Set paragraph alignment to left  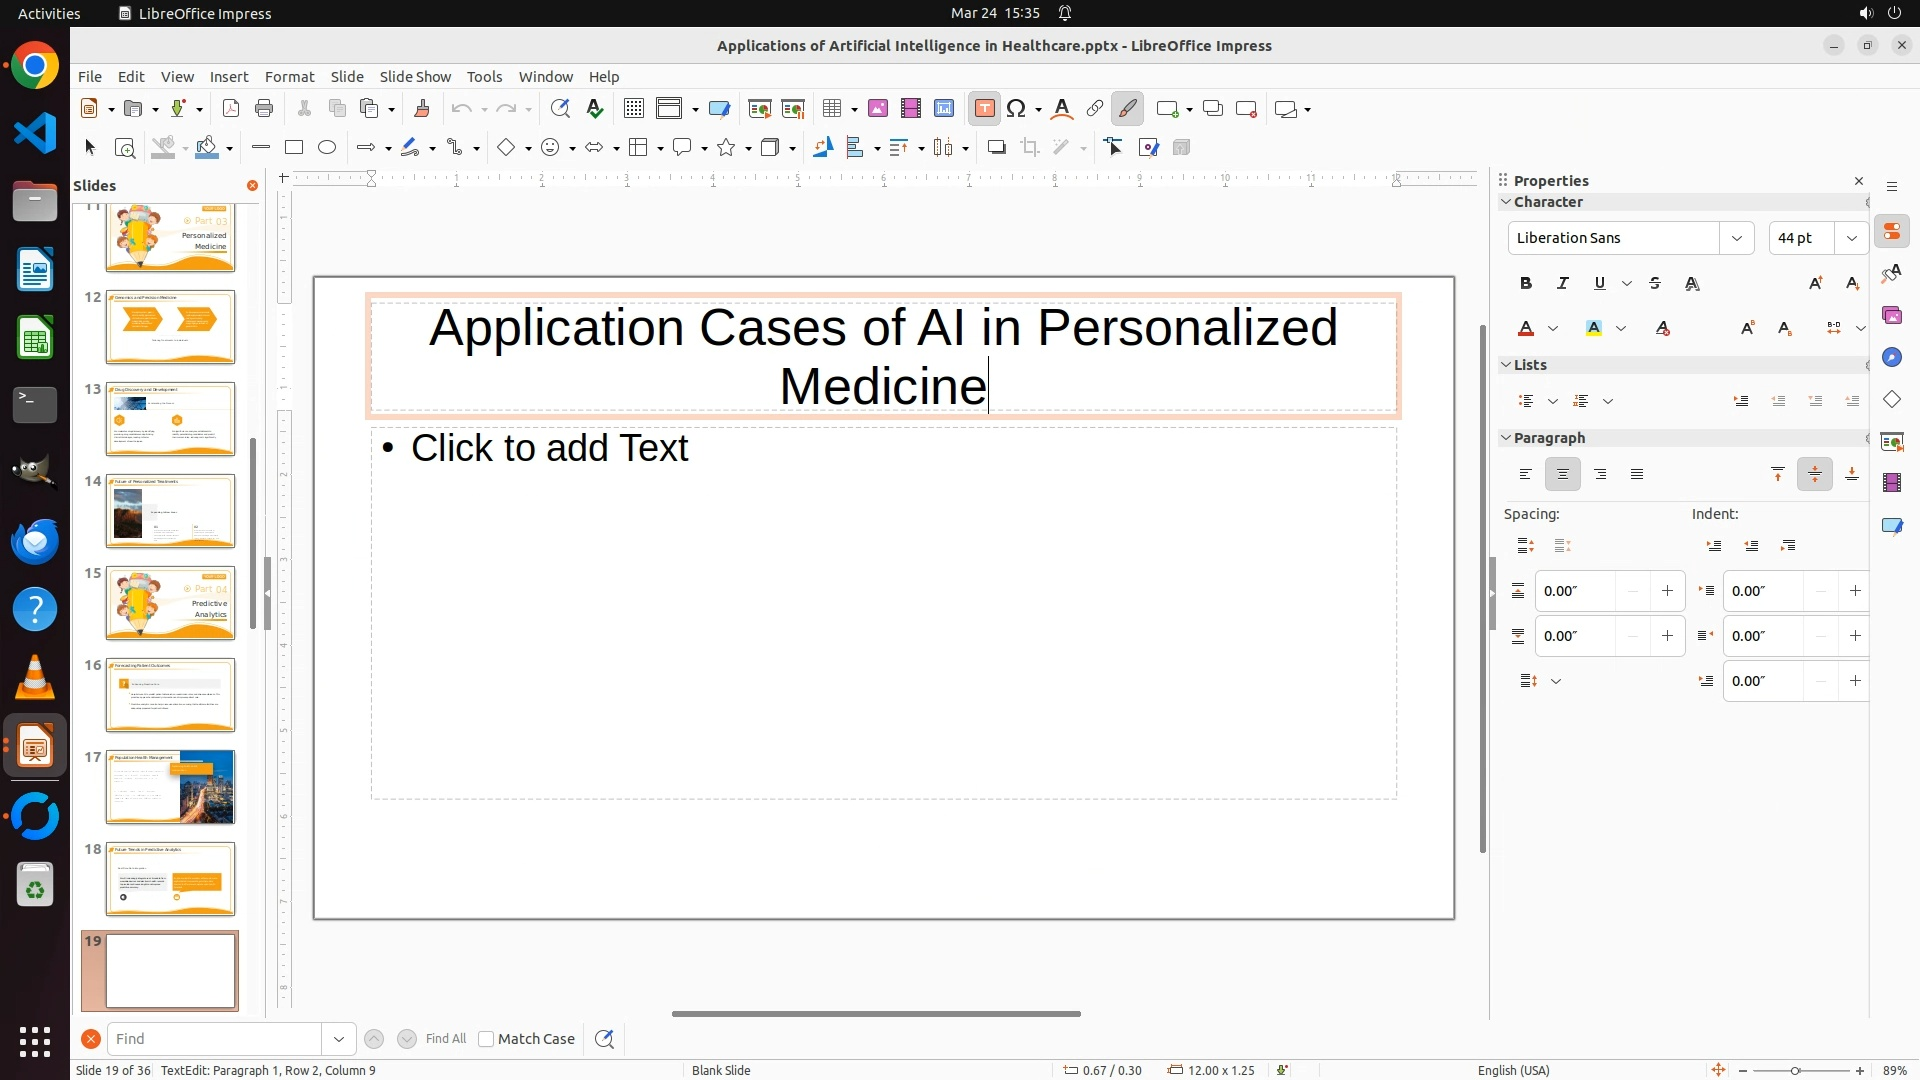pos(1526,475)
